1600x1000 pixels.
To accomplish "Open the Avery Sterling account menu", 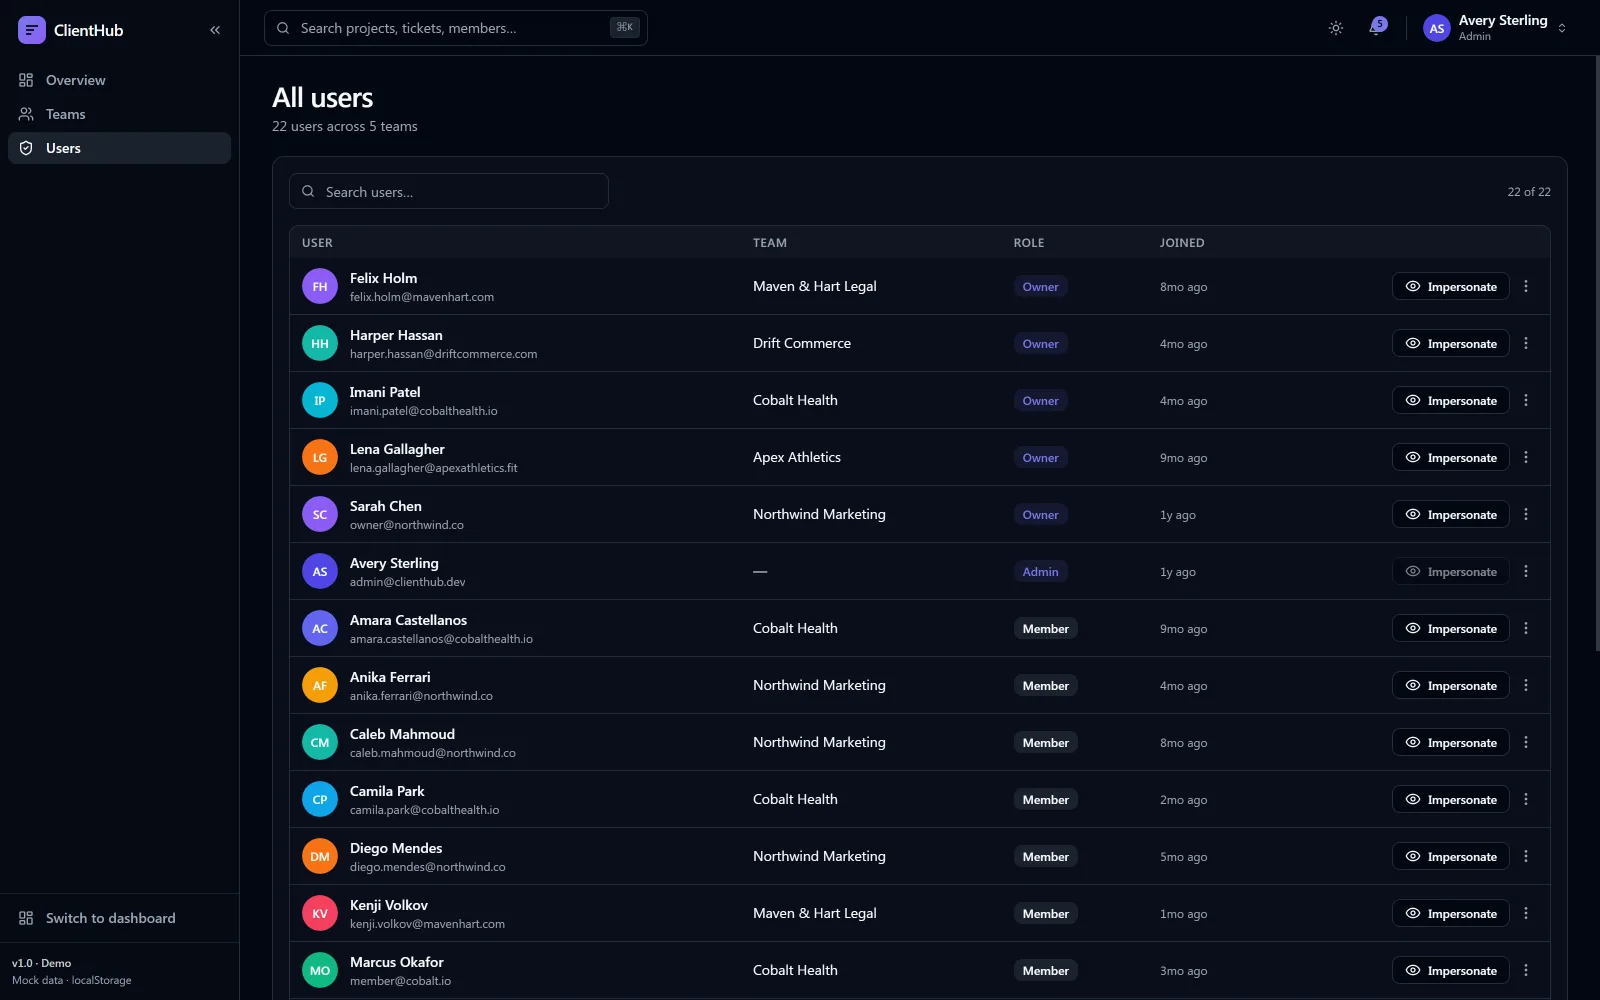I will 1495,28.
